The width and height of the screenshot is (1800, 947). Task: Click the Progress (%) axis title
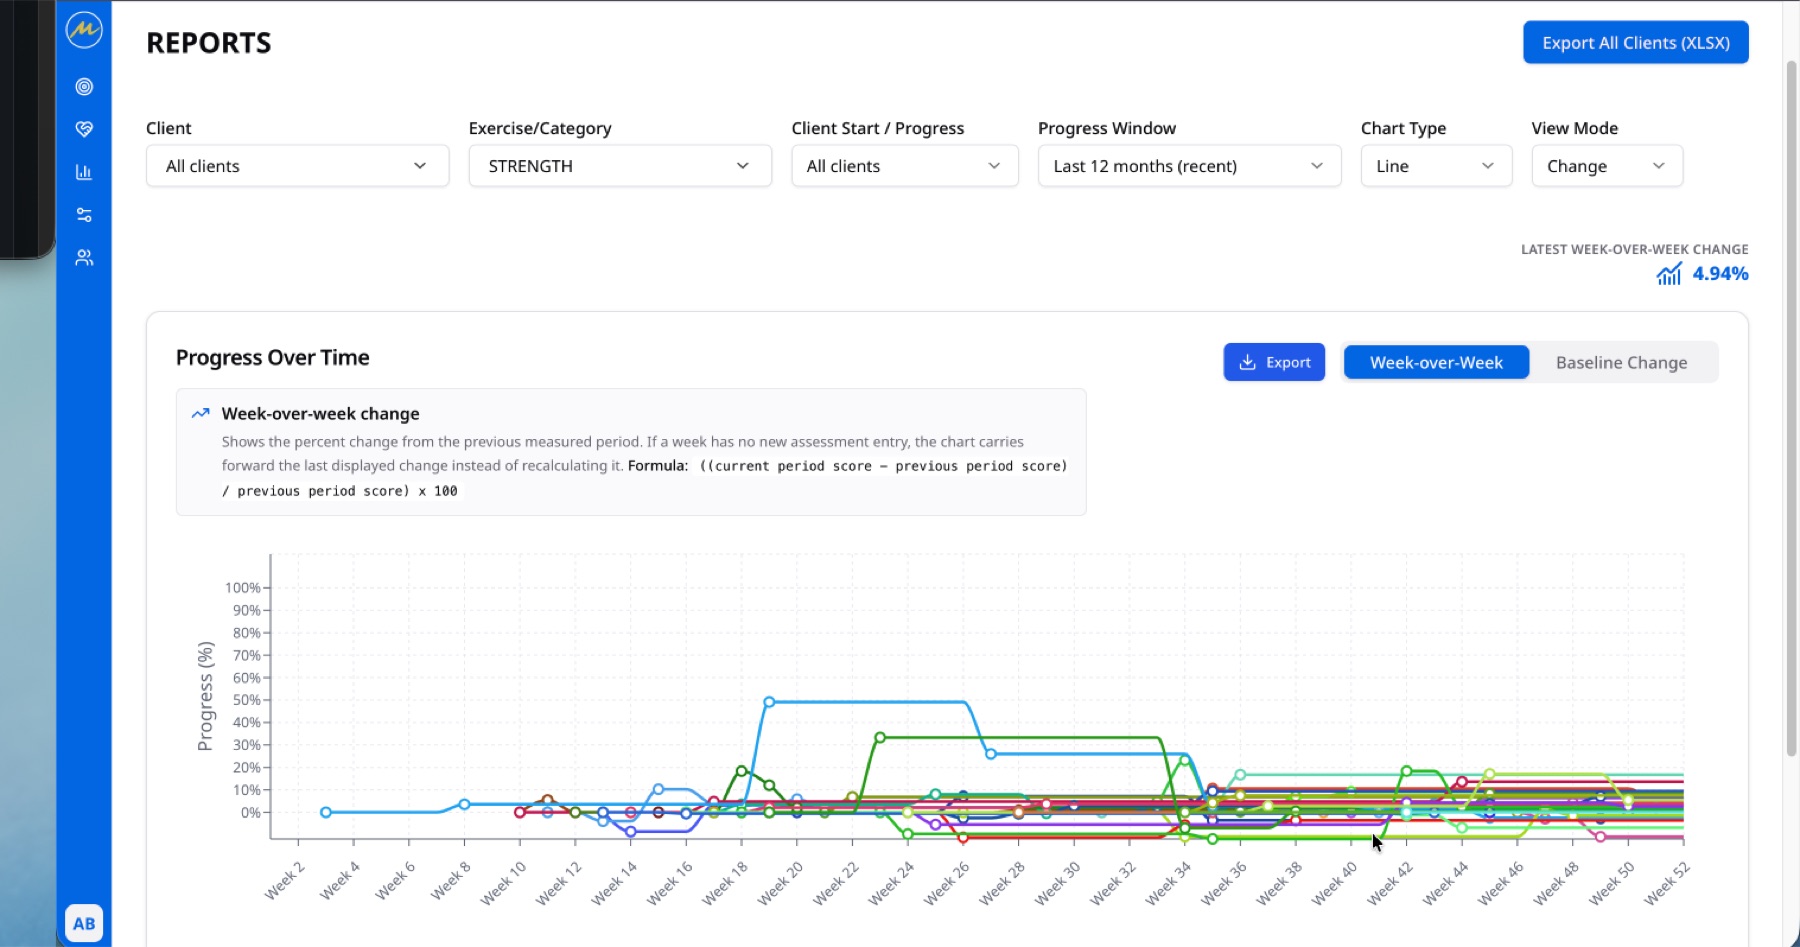pos(206,696)
